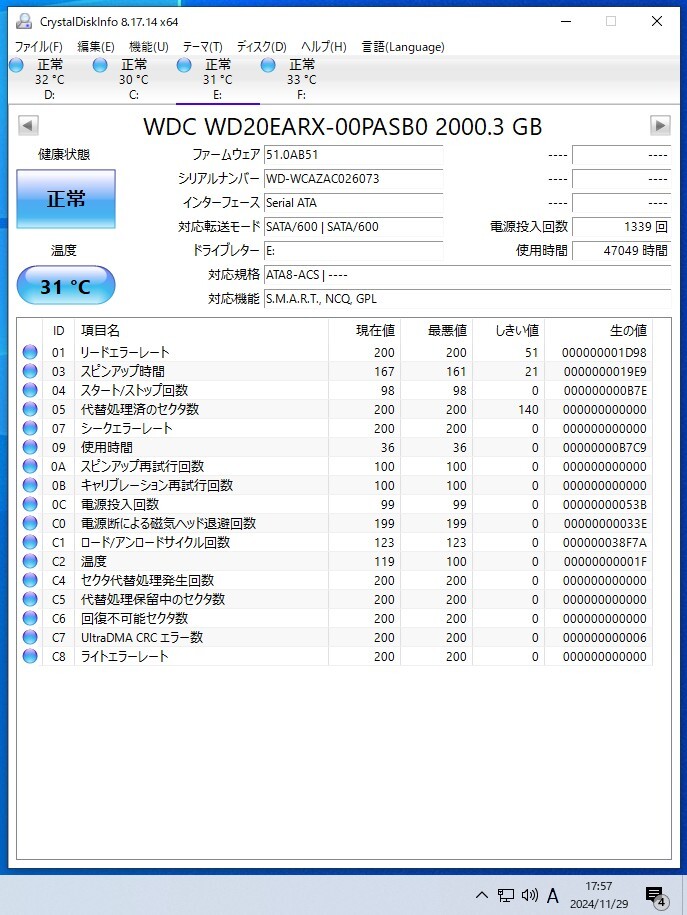Screen dimensions: 687x915
Task: Click the IME input mode A indicator
Action: click(553, 895)
